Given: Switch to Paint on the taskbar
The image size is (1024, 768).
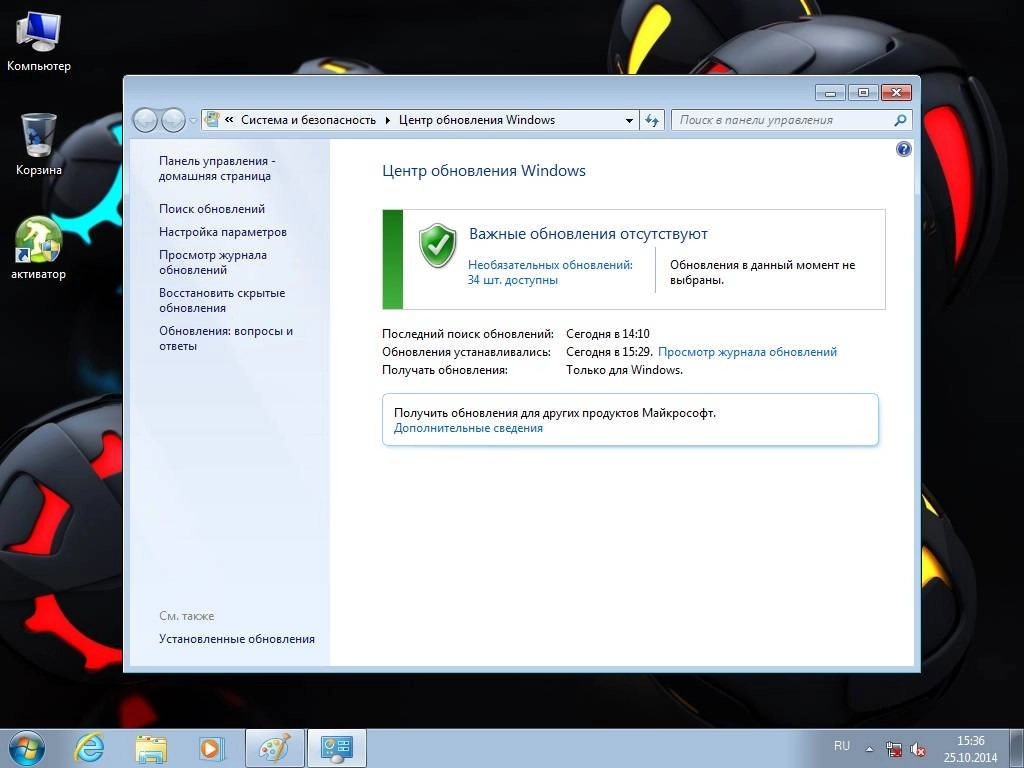Looking at the screenshot, I should (x=274, y=748).
